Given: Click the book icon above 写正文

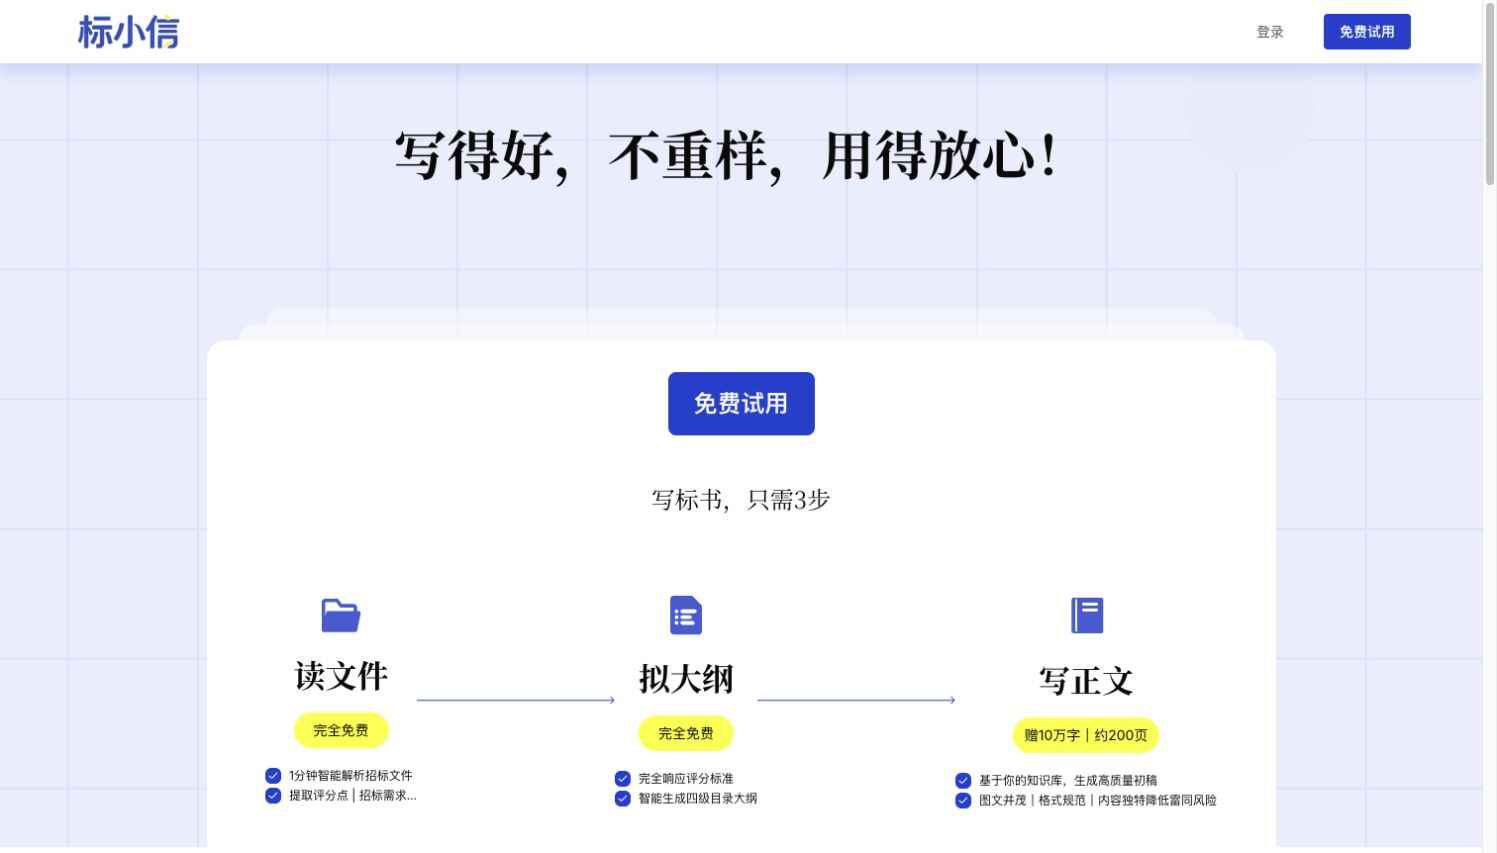Looking at the screenshot, I should pyautogui.click(x=1087, y=615).
